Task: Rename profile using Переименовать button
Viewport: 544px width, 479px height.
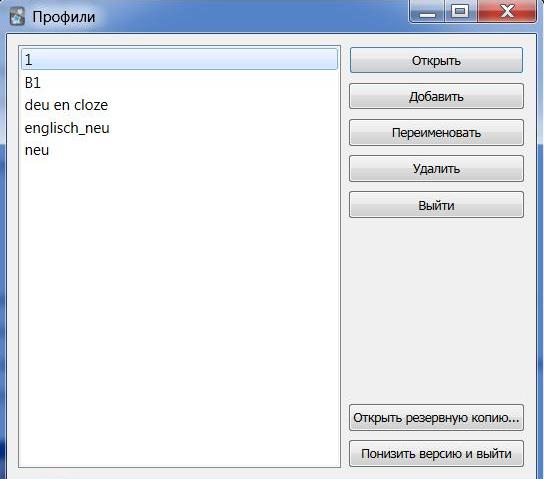Action: pos(436,132)
